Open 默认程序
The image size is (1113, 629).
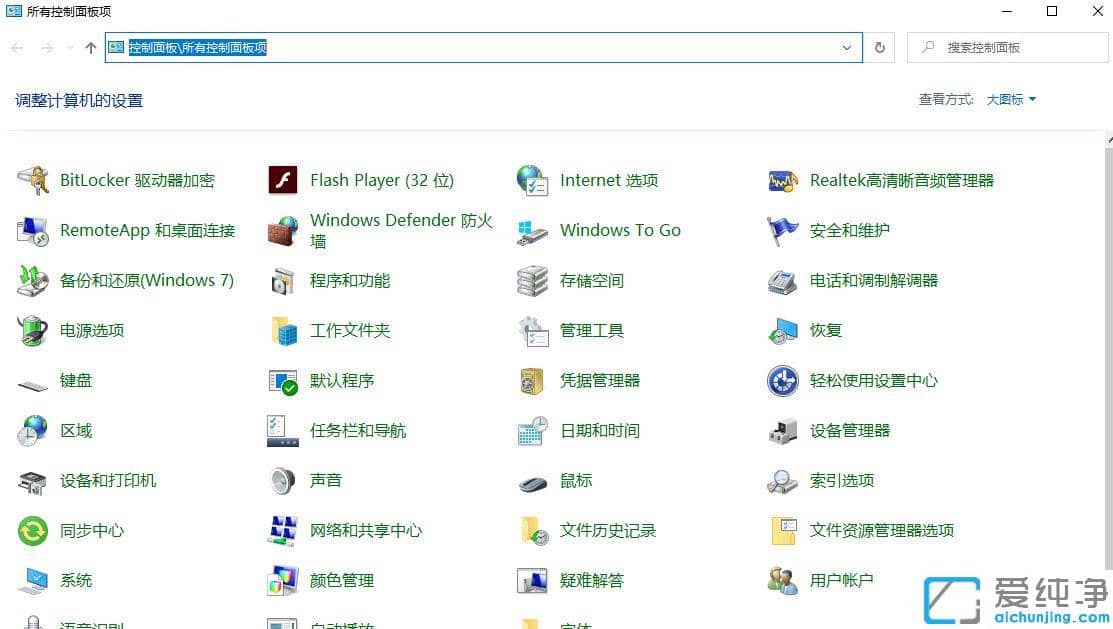pyautogui.click(x=340, y=380)
